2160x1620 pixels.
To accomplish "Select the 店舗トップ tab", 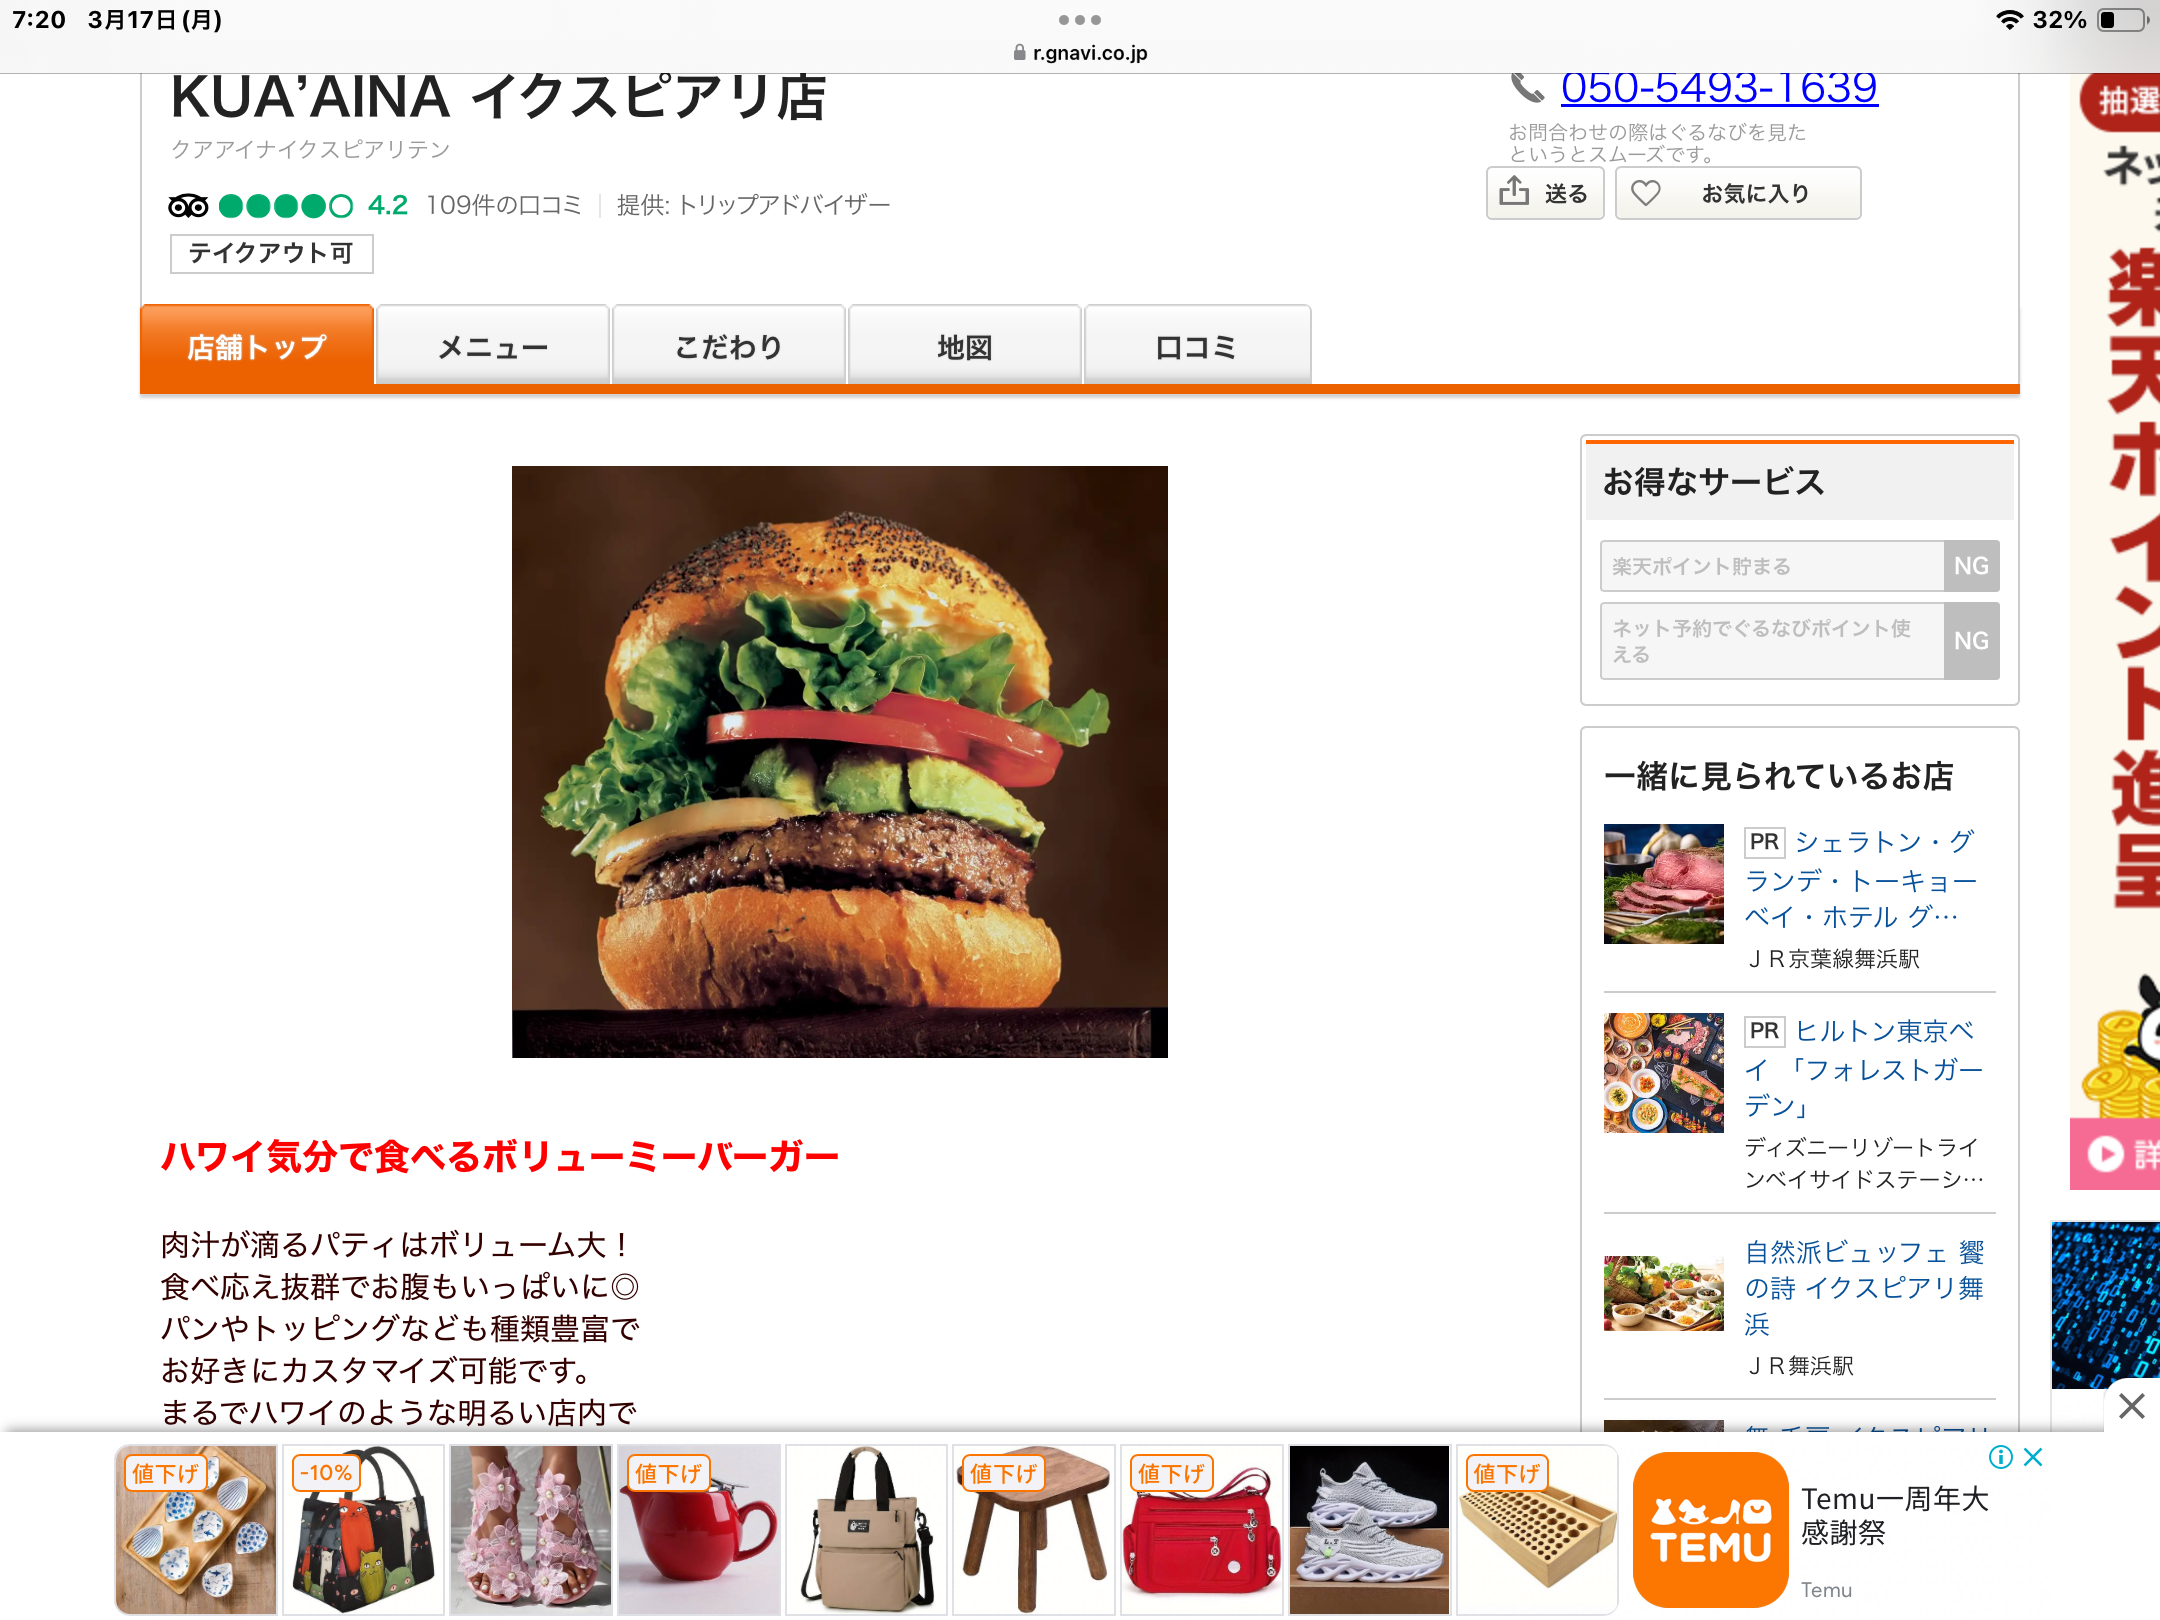I will (257, 346).
